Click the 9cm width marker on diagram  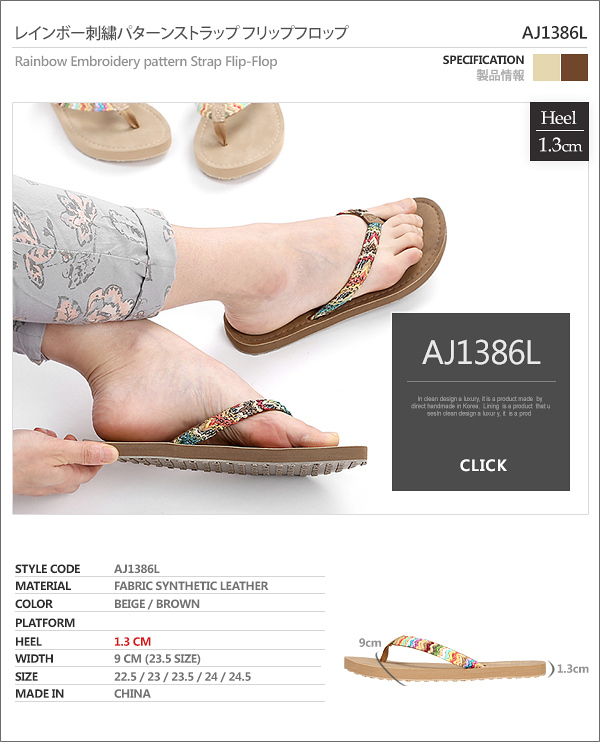(x=370, y=643)
